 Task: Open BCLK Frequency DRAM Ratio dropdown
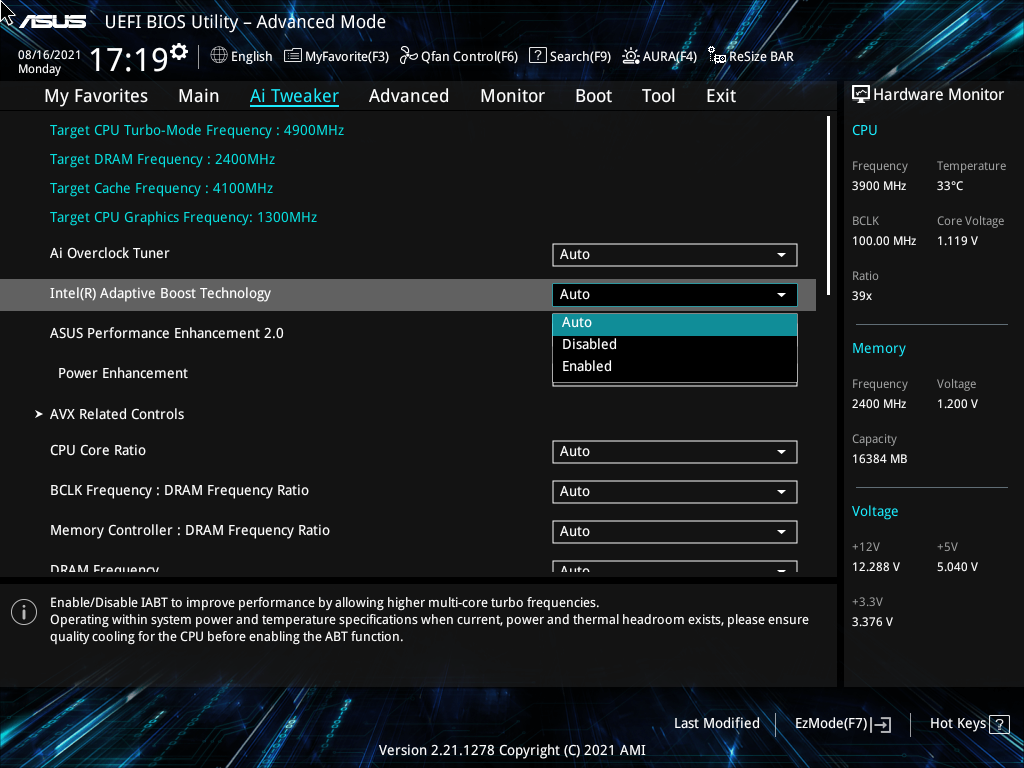(x=675, y=492)
